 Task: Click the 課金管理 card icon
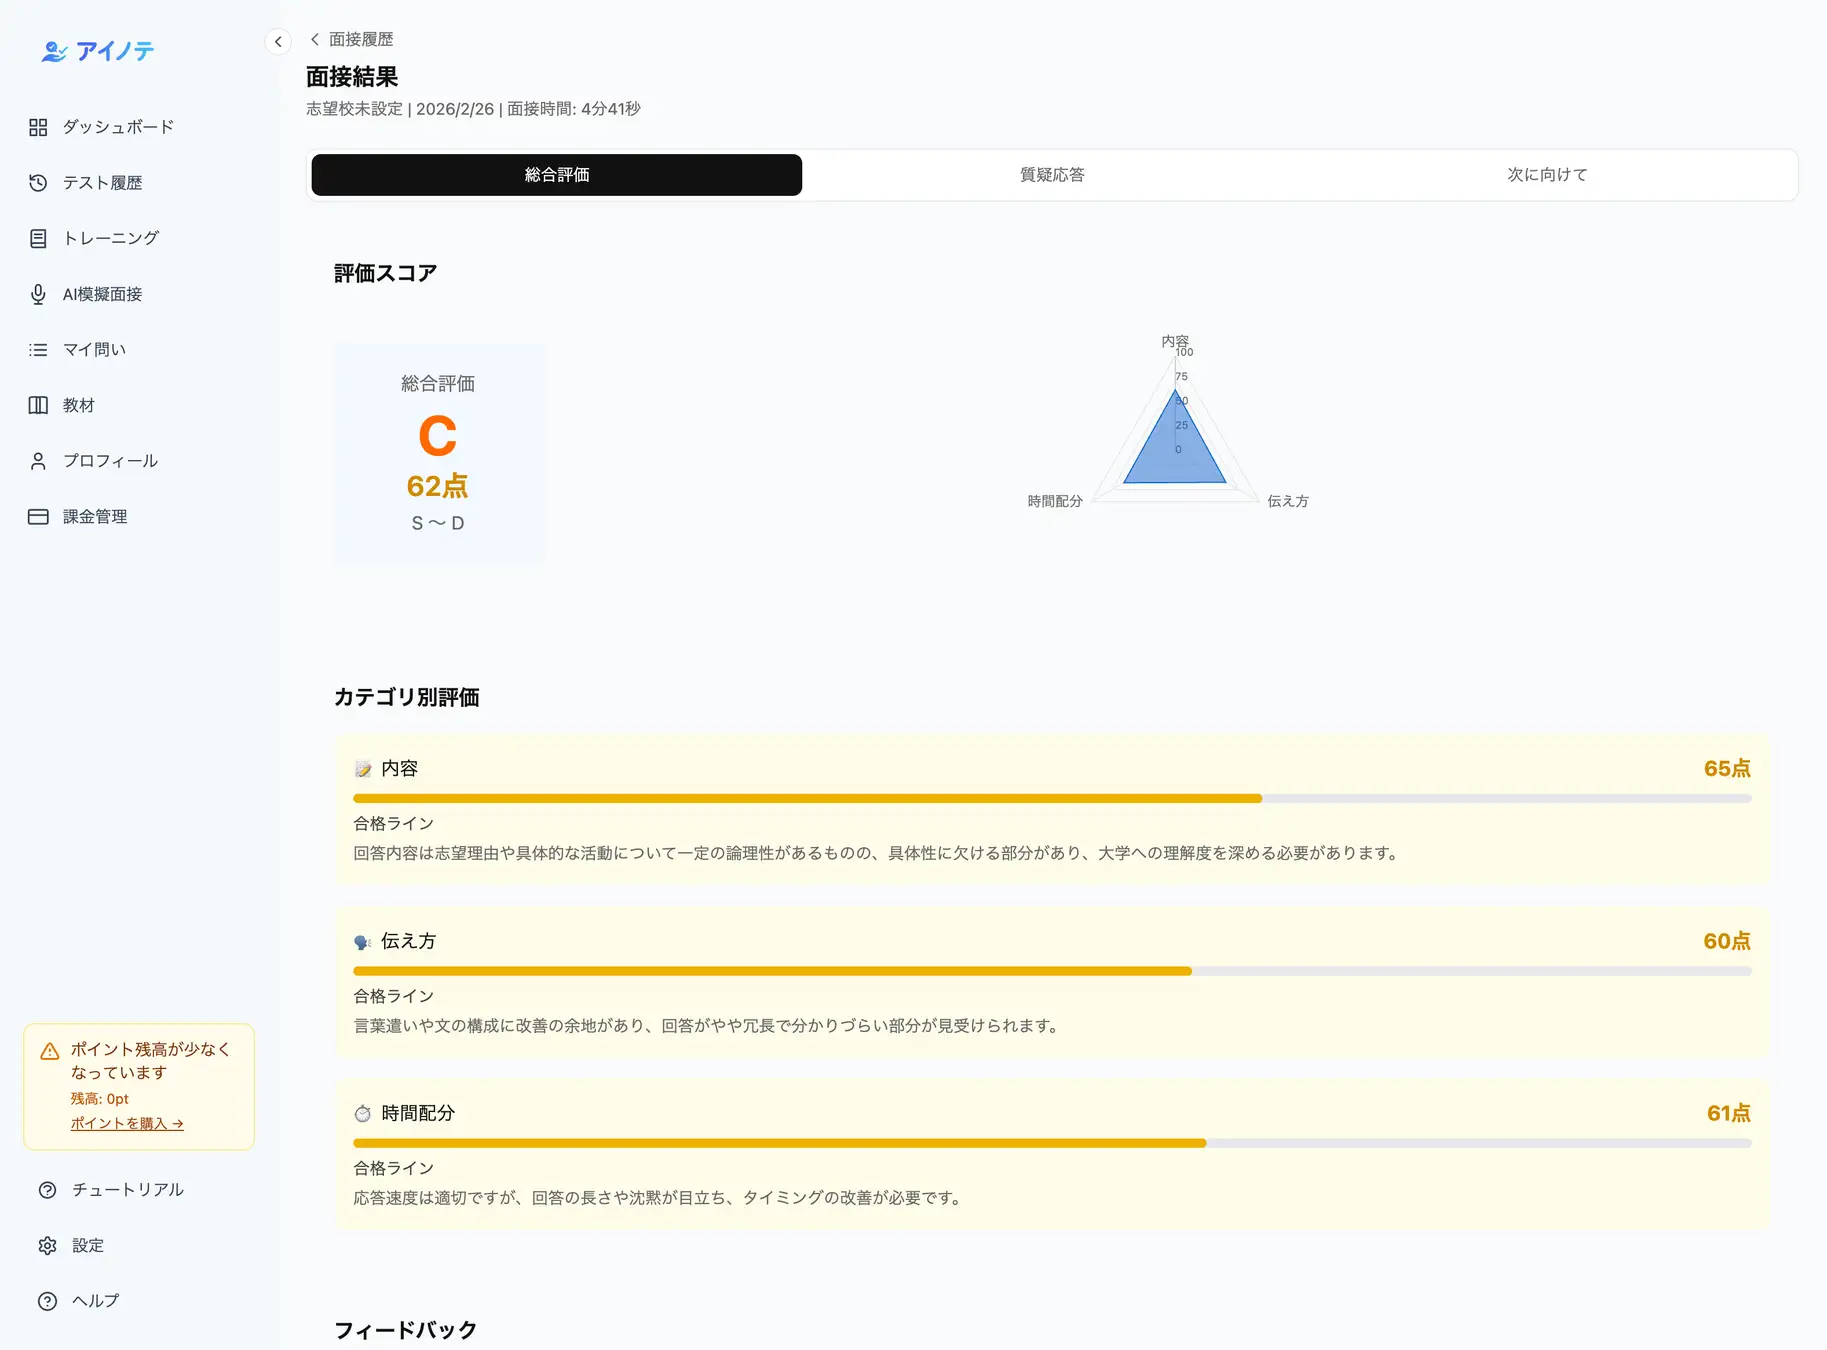pyautogui.click(x=38, y=516)
